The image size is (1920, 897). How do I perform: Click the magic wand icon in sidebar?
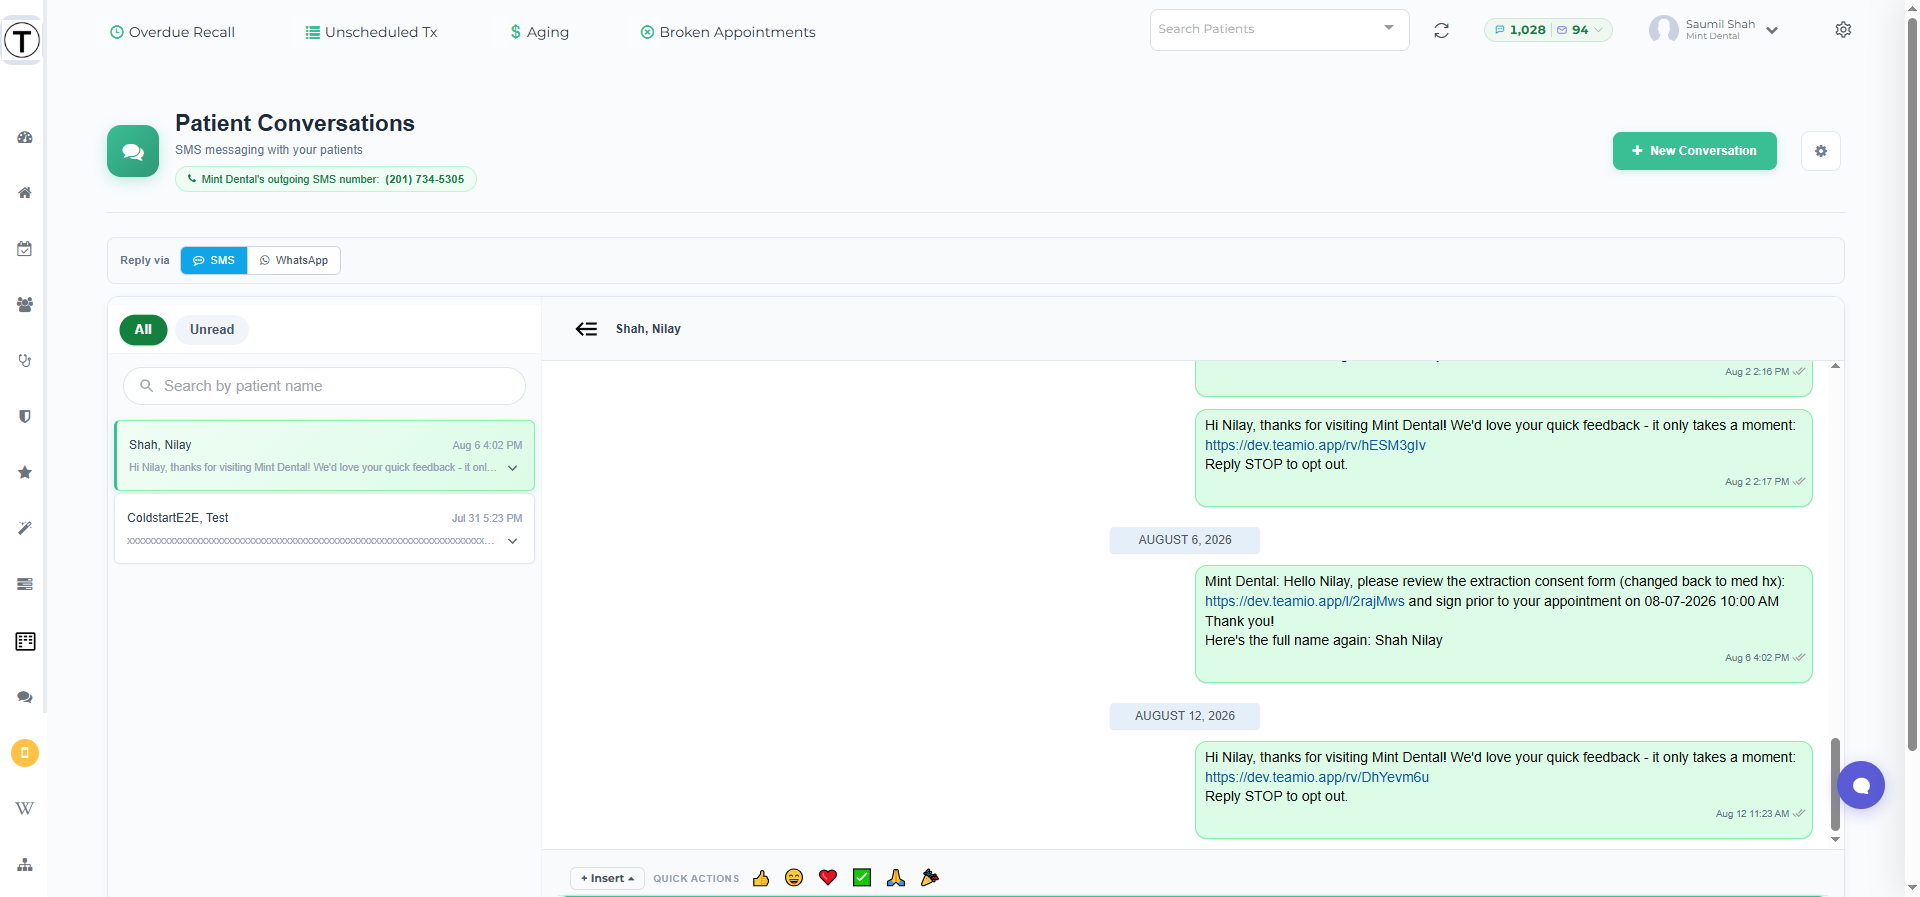point(25,528)
